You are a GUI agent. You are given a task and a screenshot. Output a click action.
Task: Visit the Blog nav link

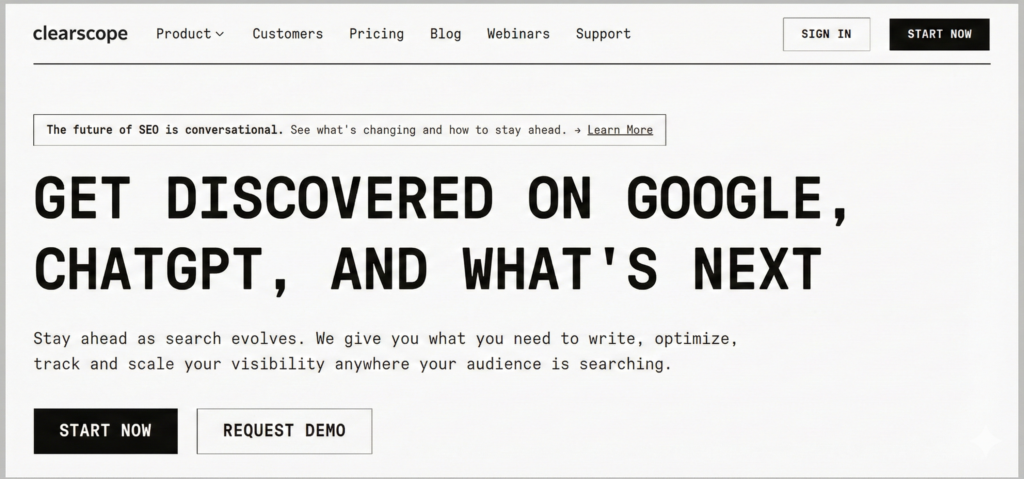coord(445,34)
